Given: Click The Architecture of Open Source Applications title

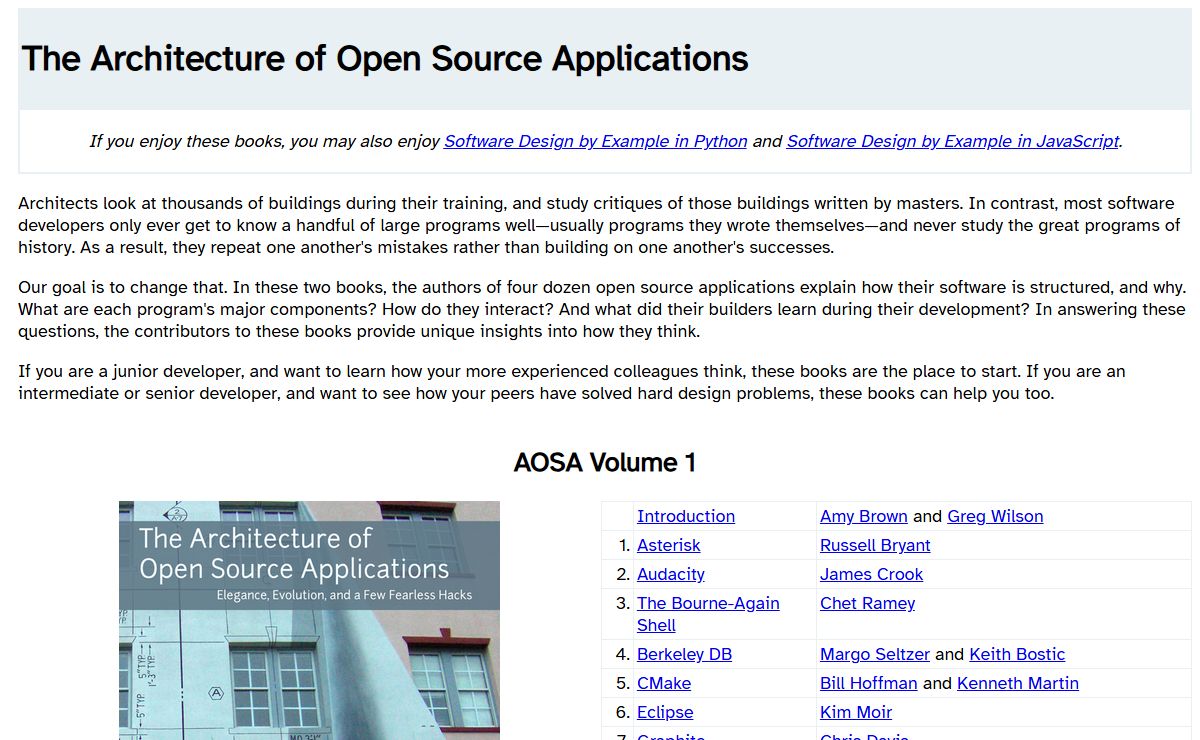Looking at the screenshot, I should (x=385, y=58).
